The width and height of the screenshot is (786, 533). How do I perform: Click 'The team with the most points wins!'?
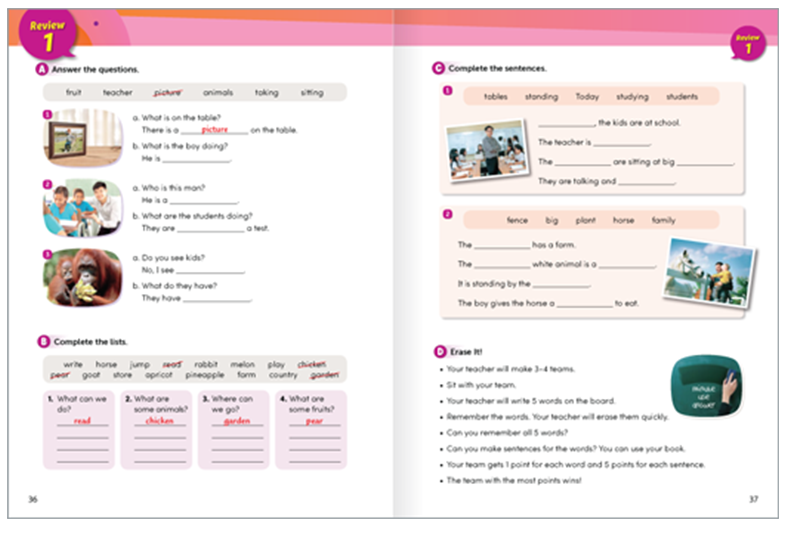(514, 480)
